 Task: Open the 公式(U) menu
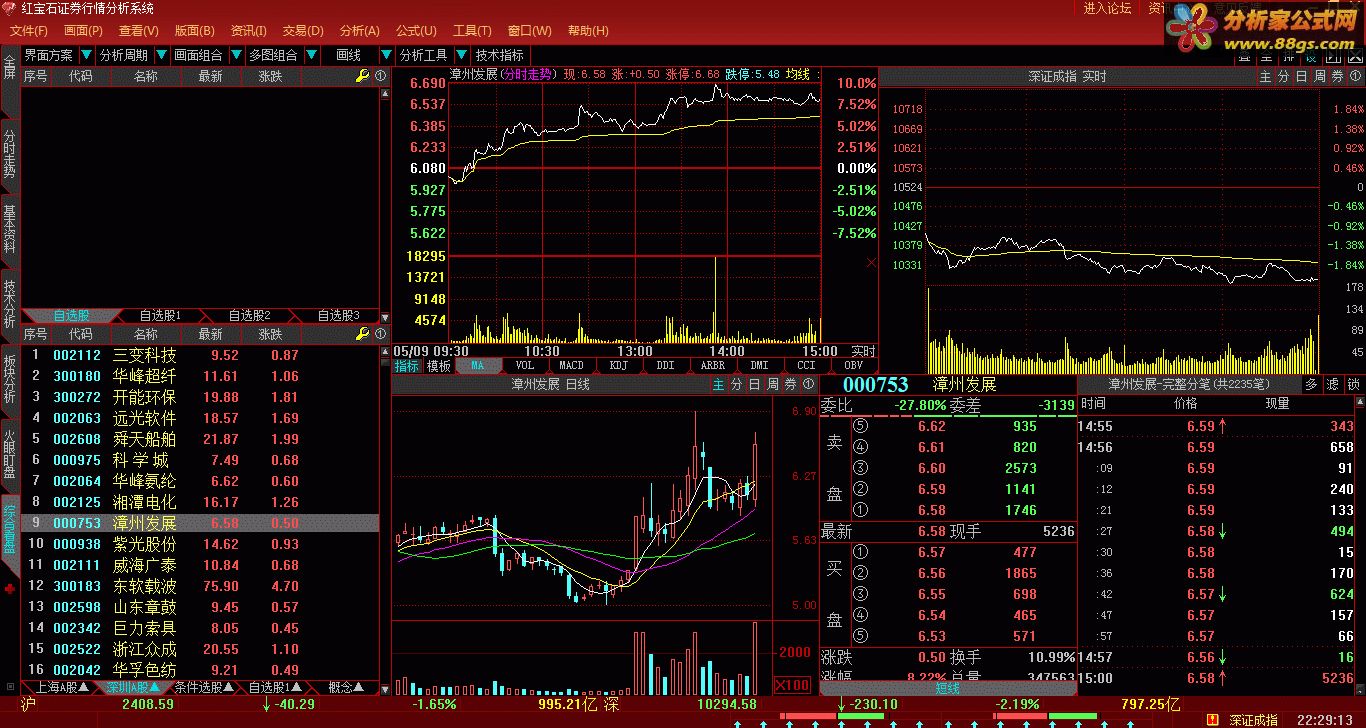(x=416, y=31)
